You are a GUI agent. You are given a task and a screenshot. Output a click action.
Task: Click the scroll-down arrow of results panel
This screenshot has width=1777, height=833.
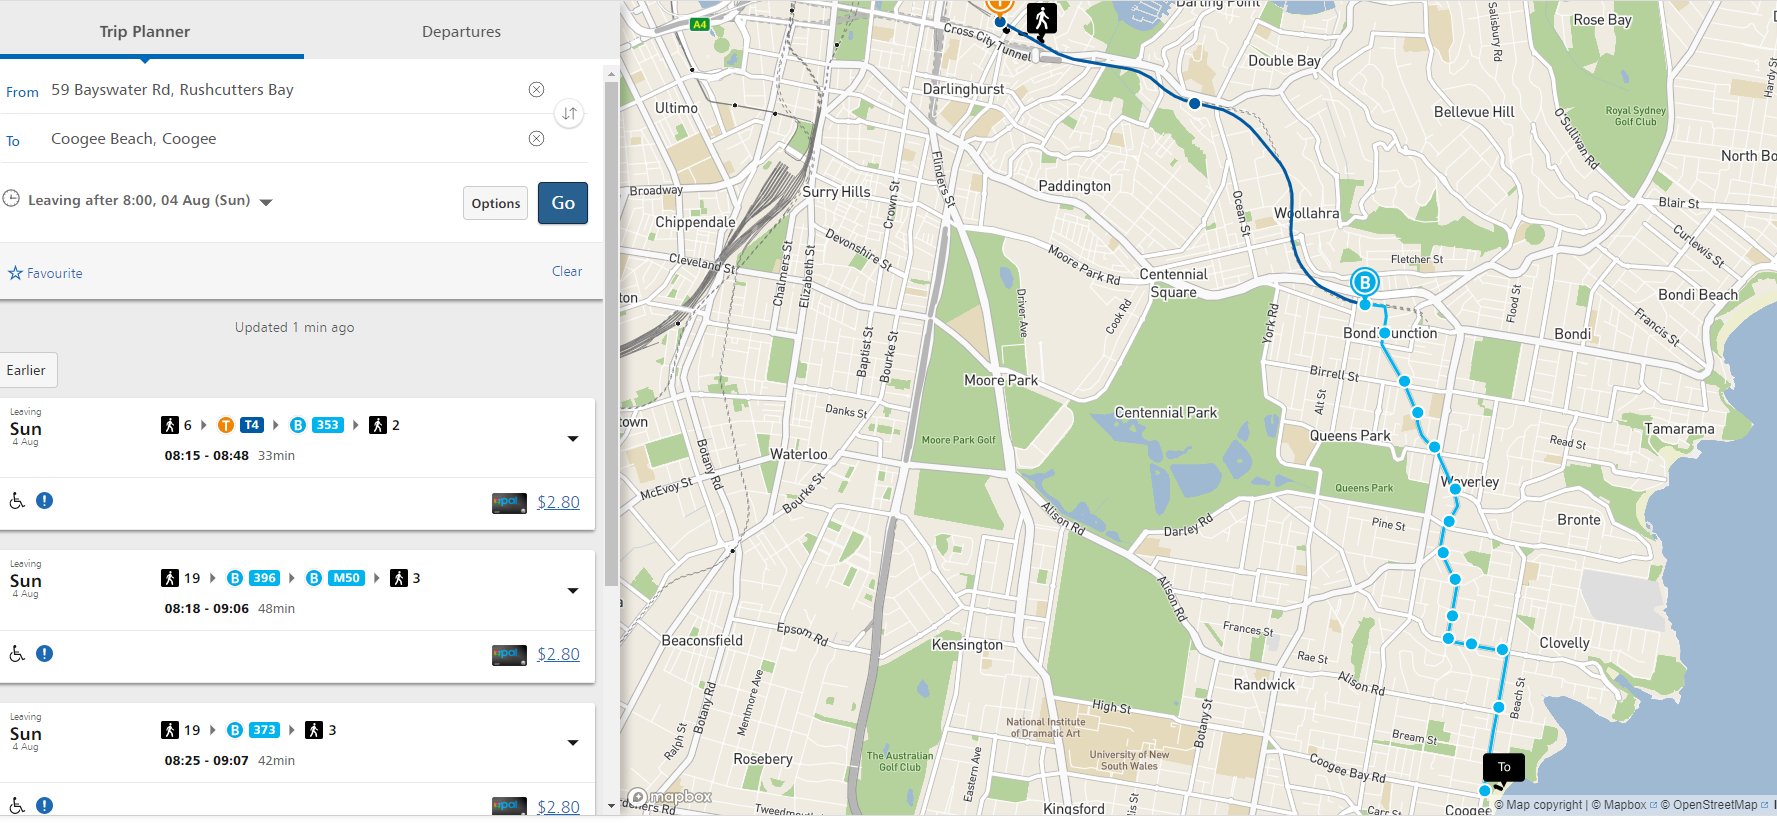(x=611, y=805)
